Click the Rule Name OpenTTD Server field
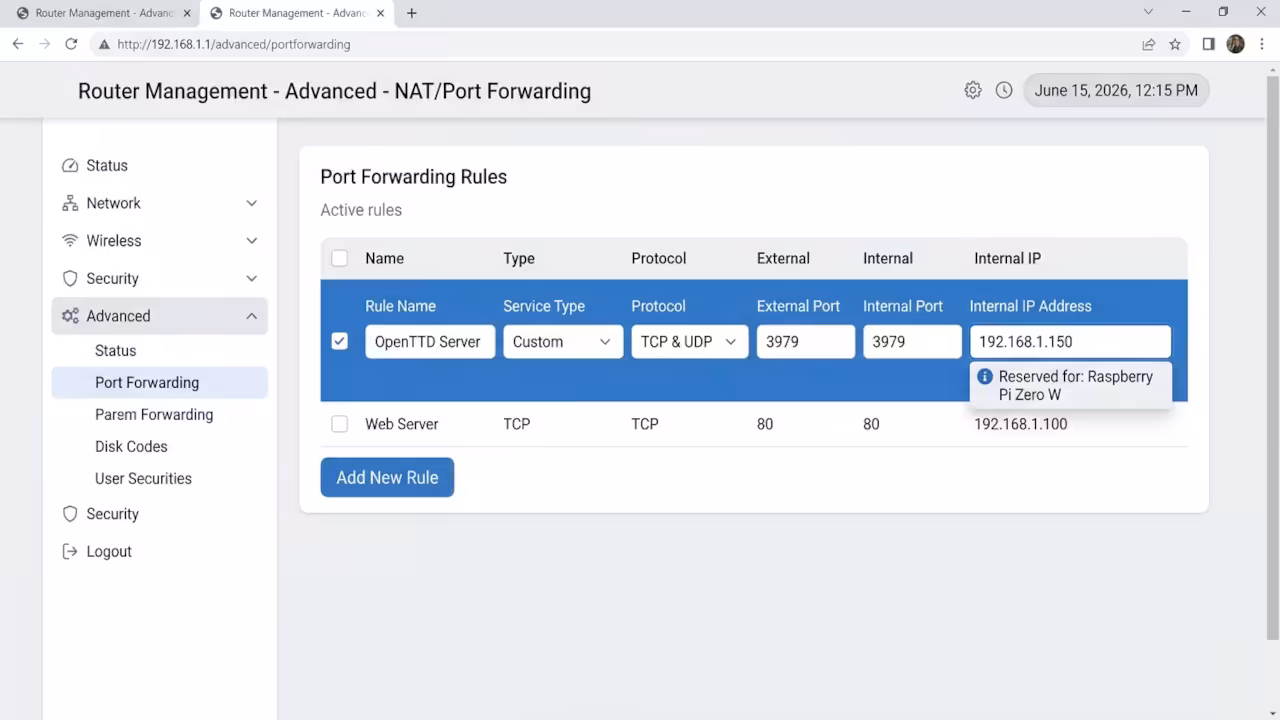The image size is (1280, 720). [430, 342]
